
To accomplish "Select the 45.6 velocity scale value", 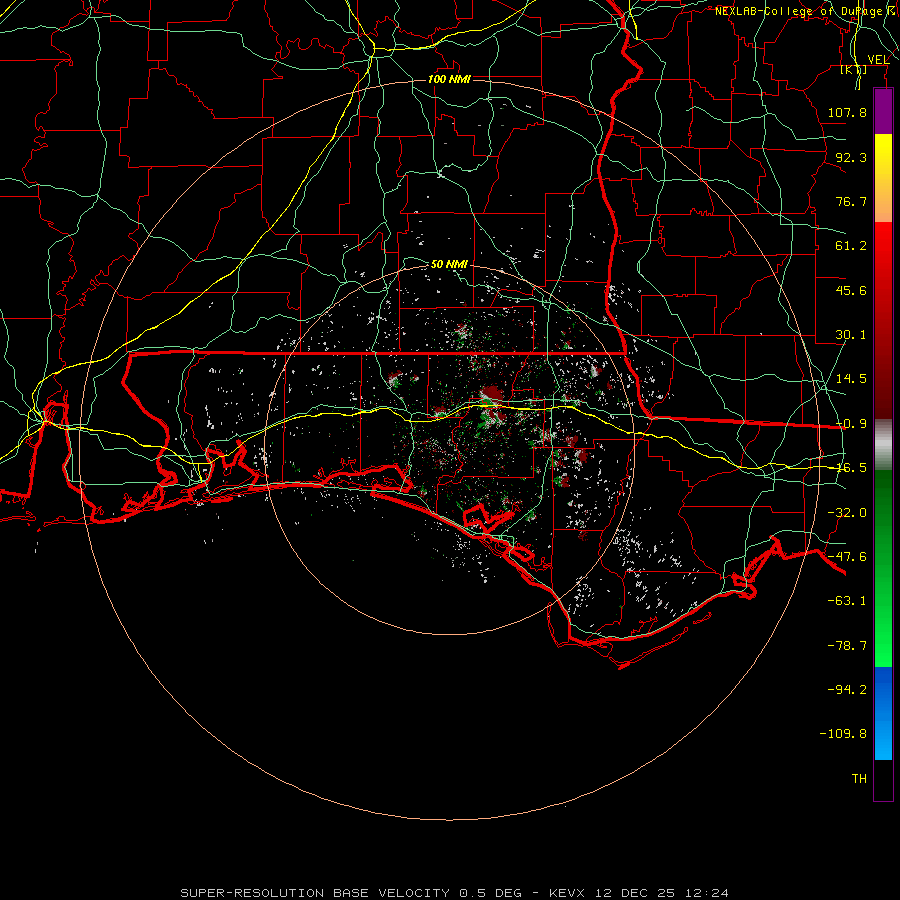I will tap(851, 290).
